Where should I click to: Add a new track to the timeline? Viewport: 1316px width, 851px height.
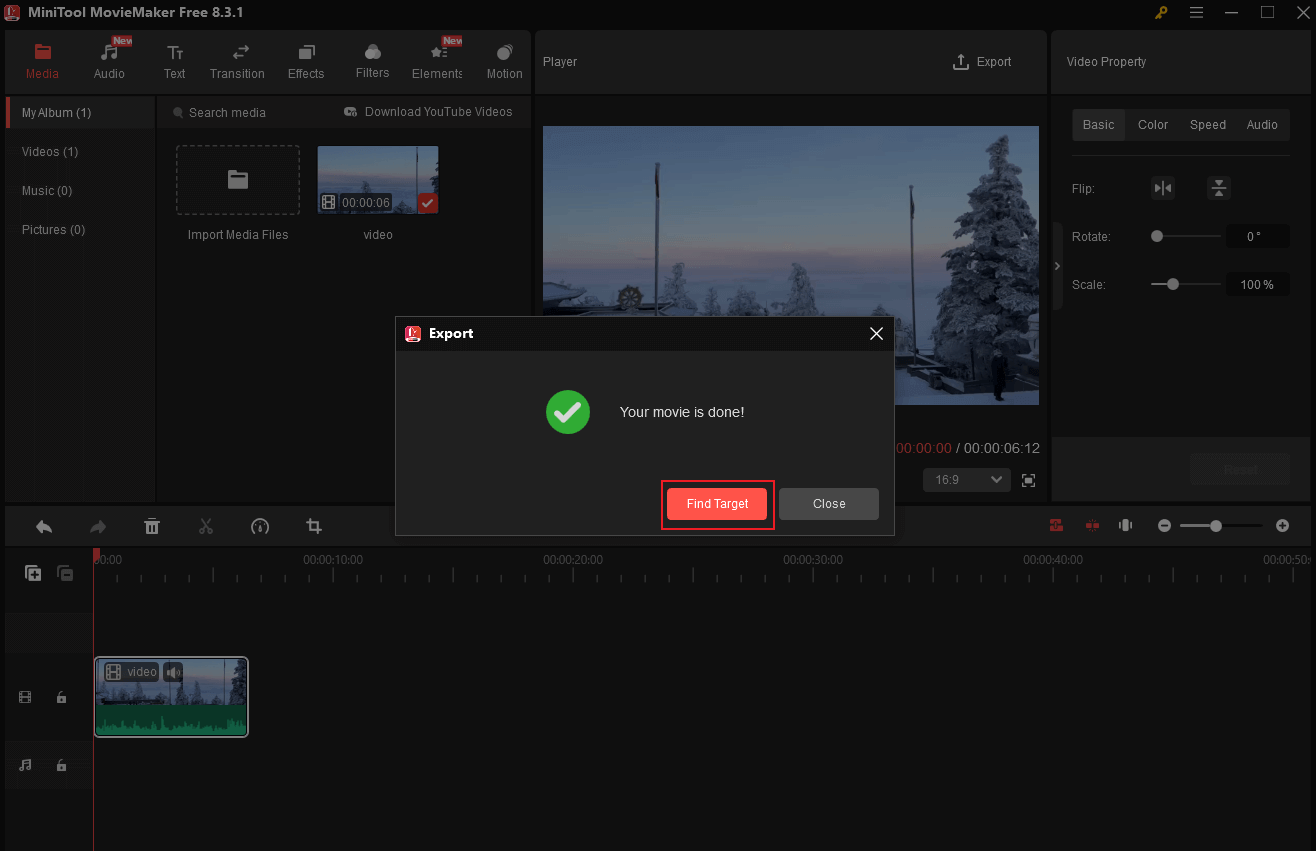(x=33, y=573)
